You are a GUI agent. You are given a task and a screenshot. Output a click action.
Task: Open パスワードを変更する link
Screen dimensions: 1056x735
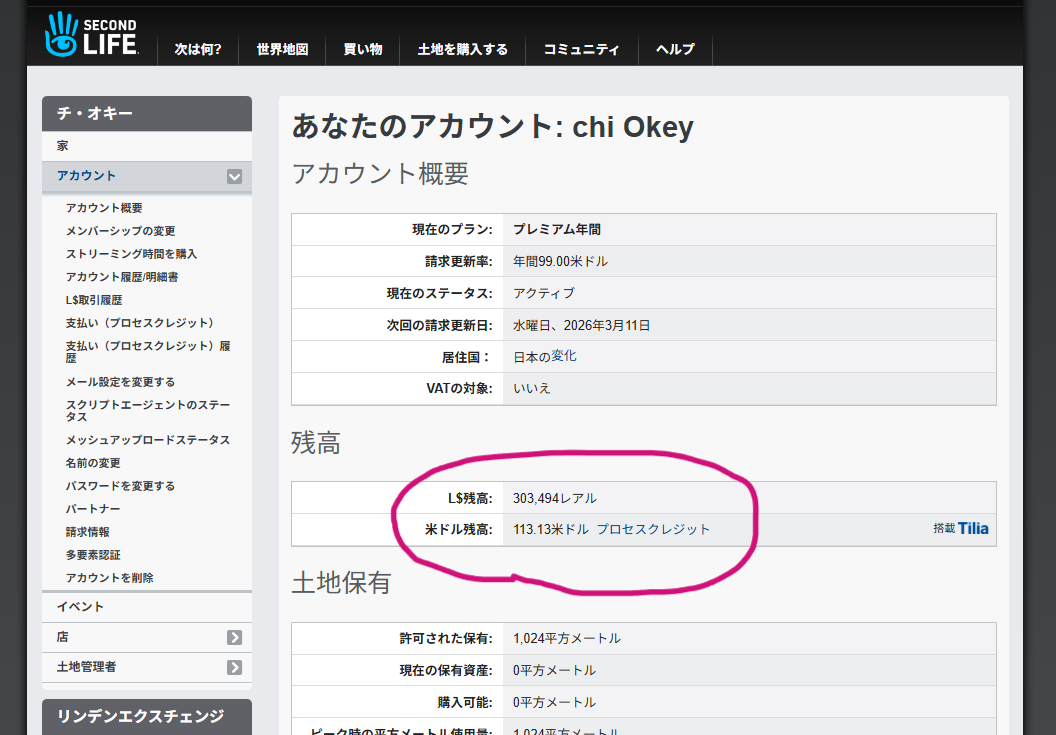tap(120, 486)
